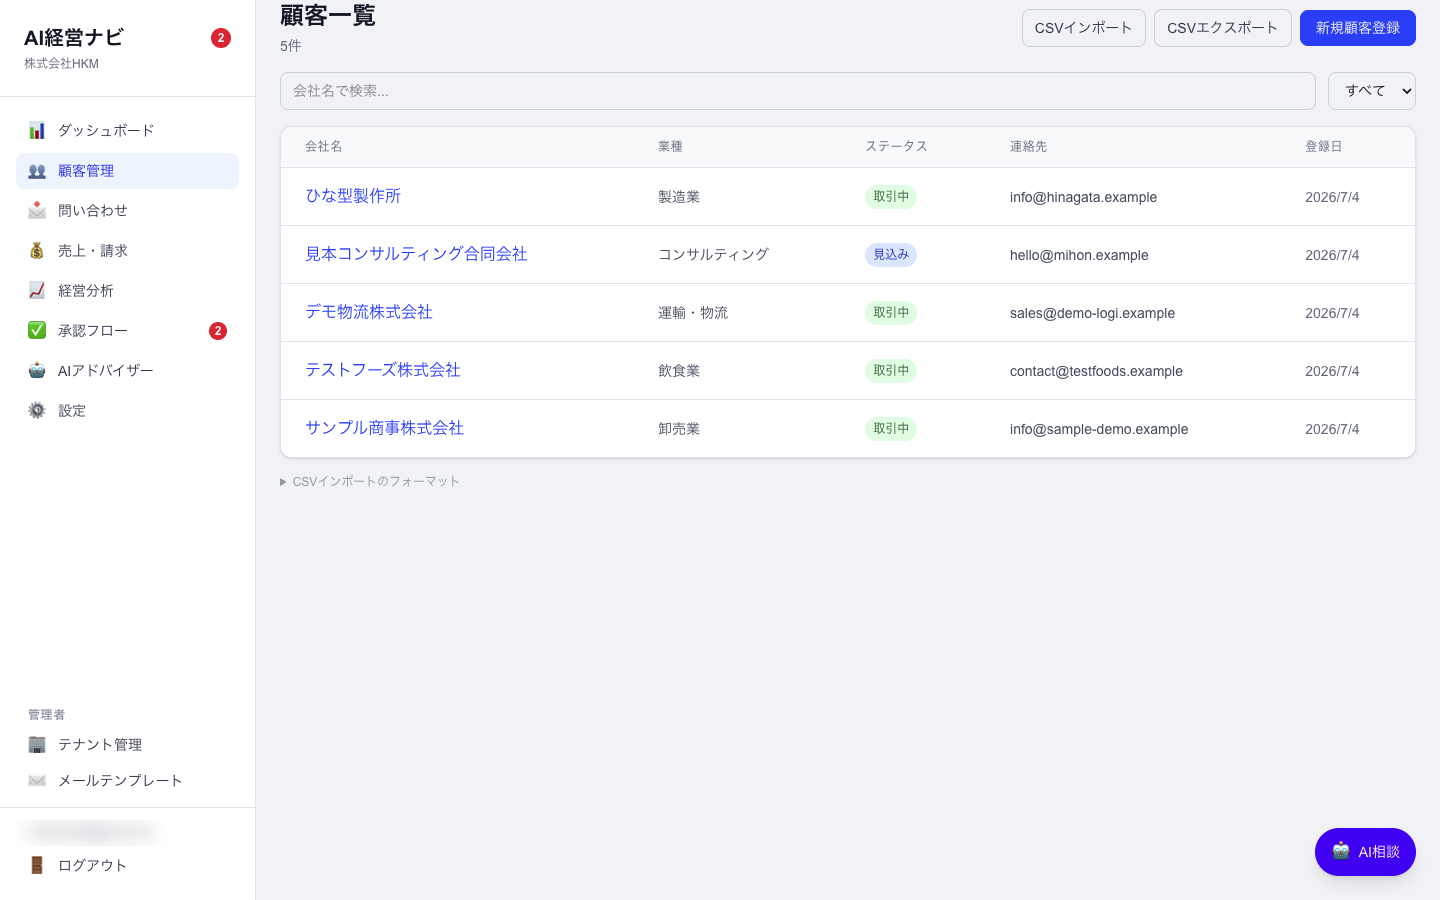Click the 会社名 column header
This screenshot has width=1440, height=900.
324,147
